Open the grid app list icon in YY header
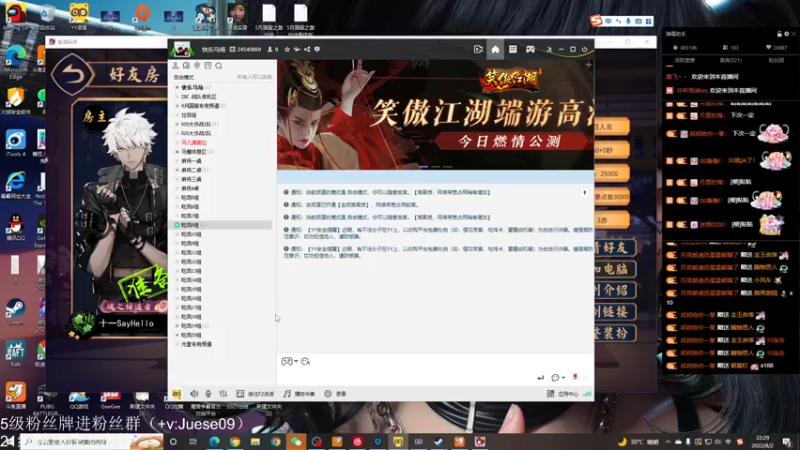 tap(513, 49)
